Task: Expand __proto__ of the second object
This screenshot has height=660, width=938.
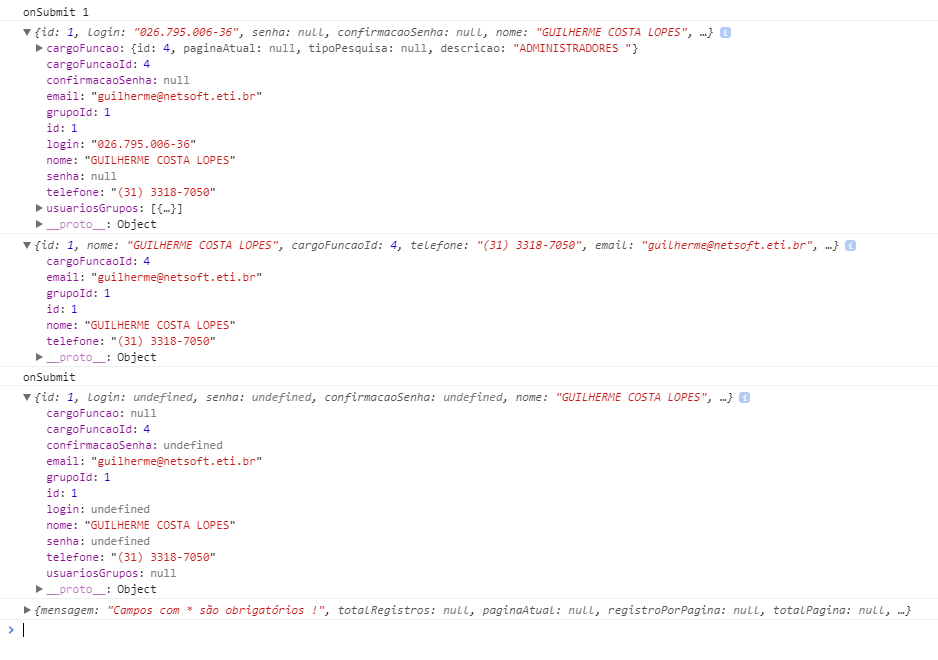Action: point(39,357)
